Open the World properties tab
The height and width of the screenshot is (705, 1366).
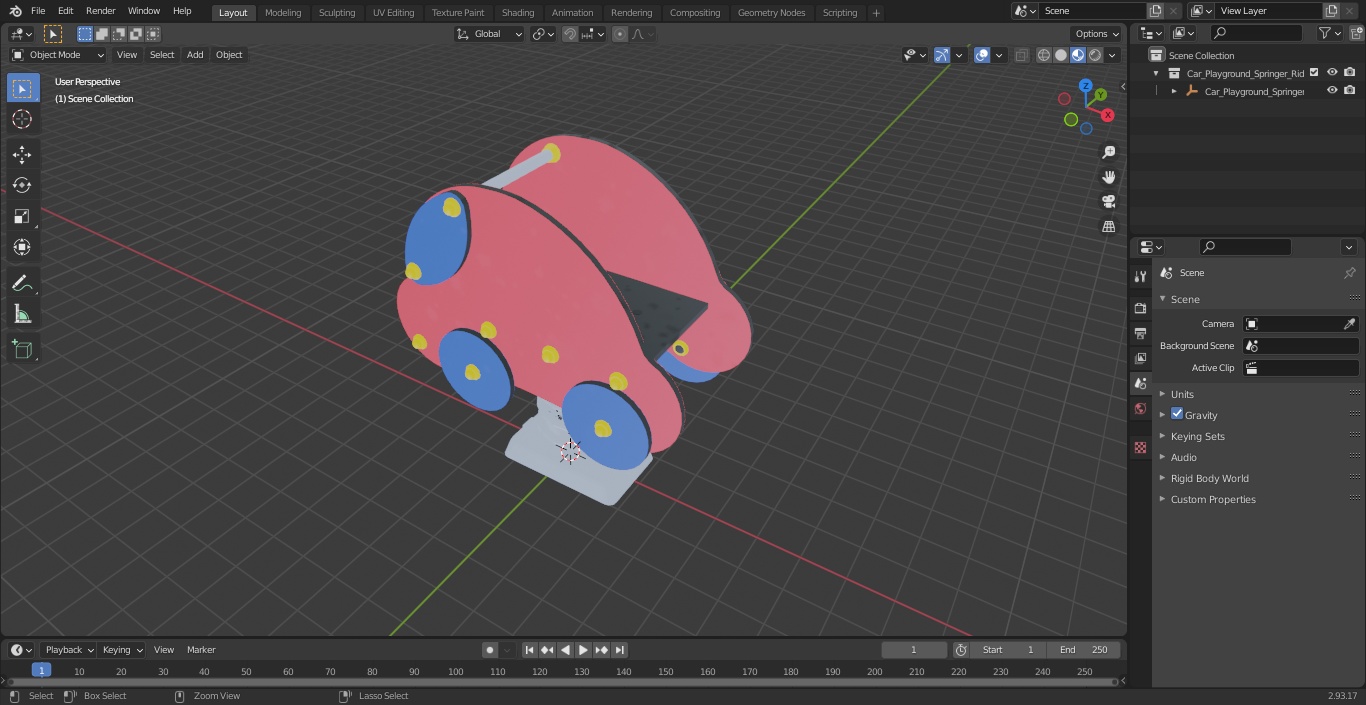point(1140,408)
